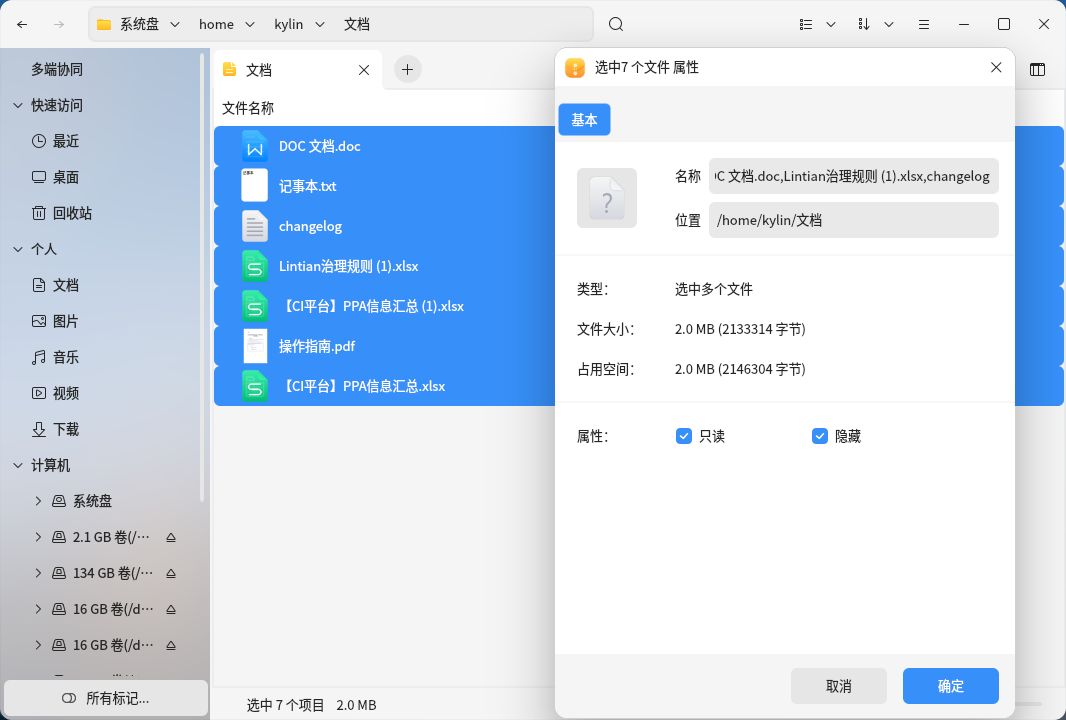Viewport: 1066px width, 720px height.
Task: Select the 基本 tab in properties
Action: (x=584, y=120)
